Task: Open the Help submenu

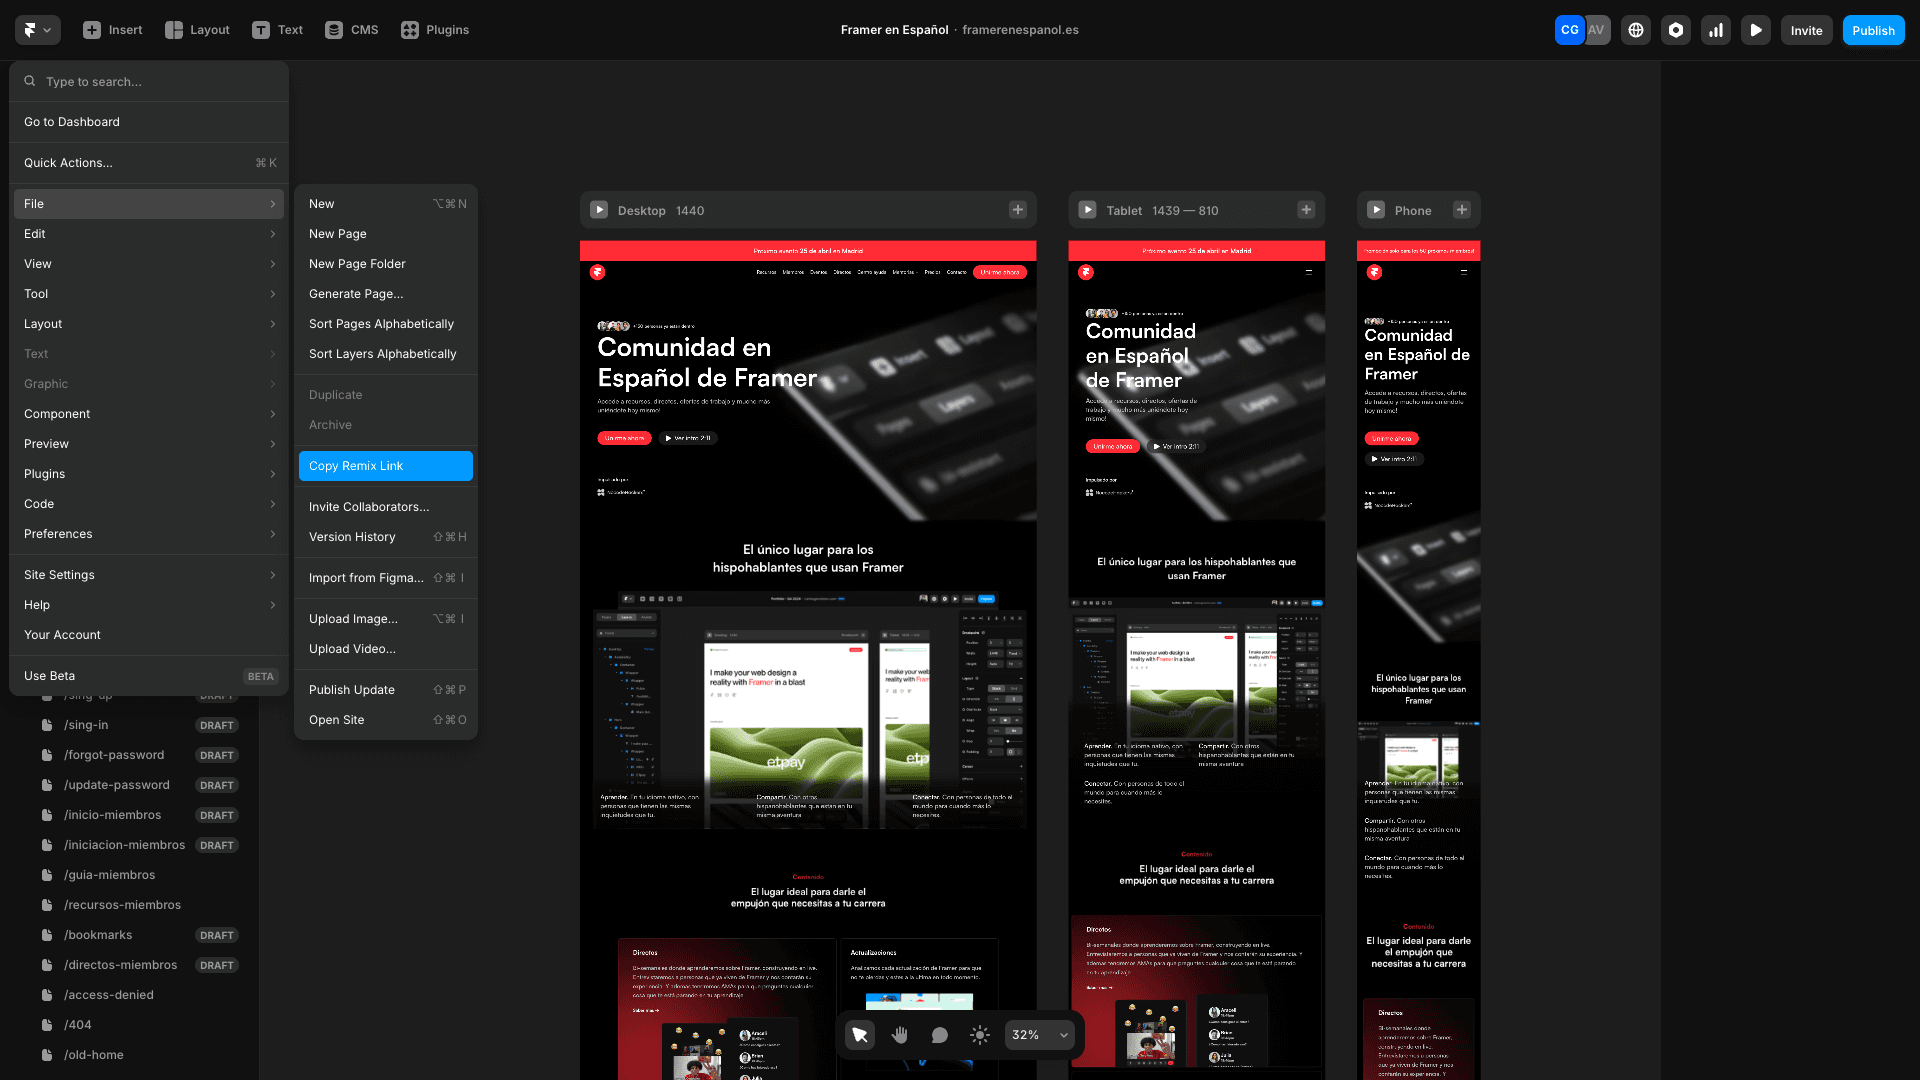Action: [149, 605]
